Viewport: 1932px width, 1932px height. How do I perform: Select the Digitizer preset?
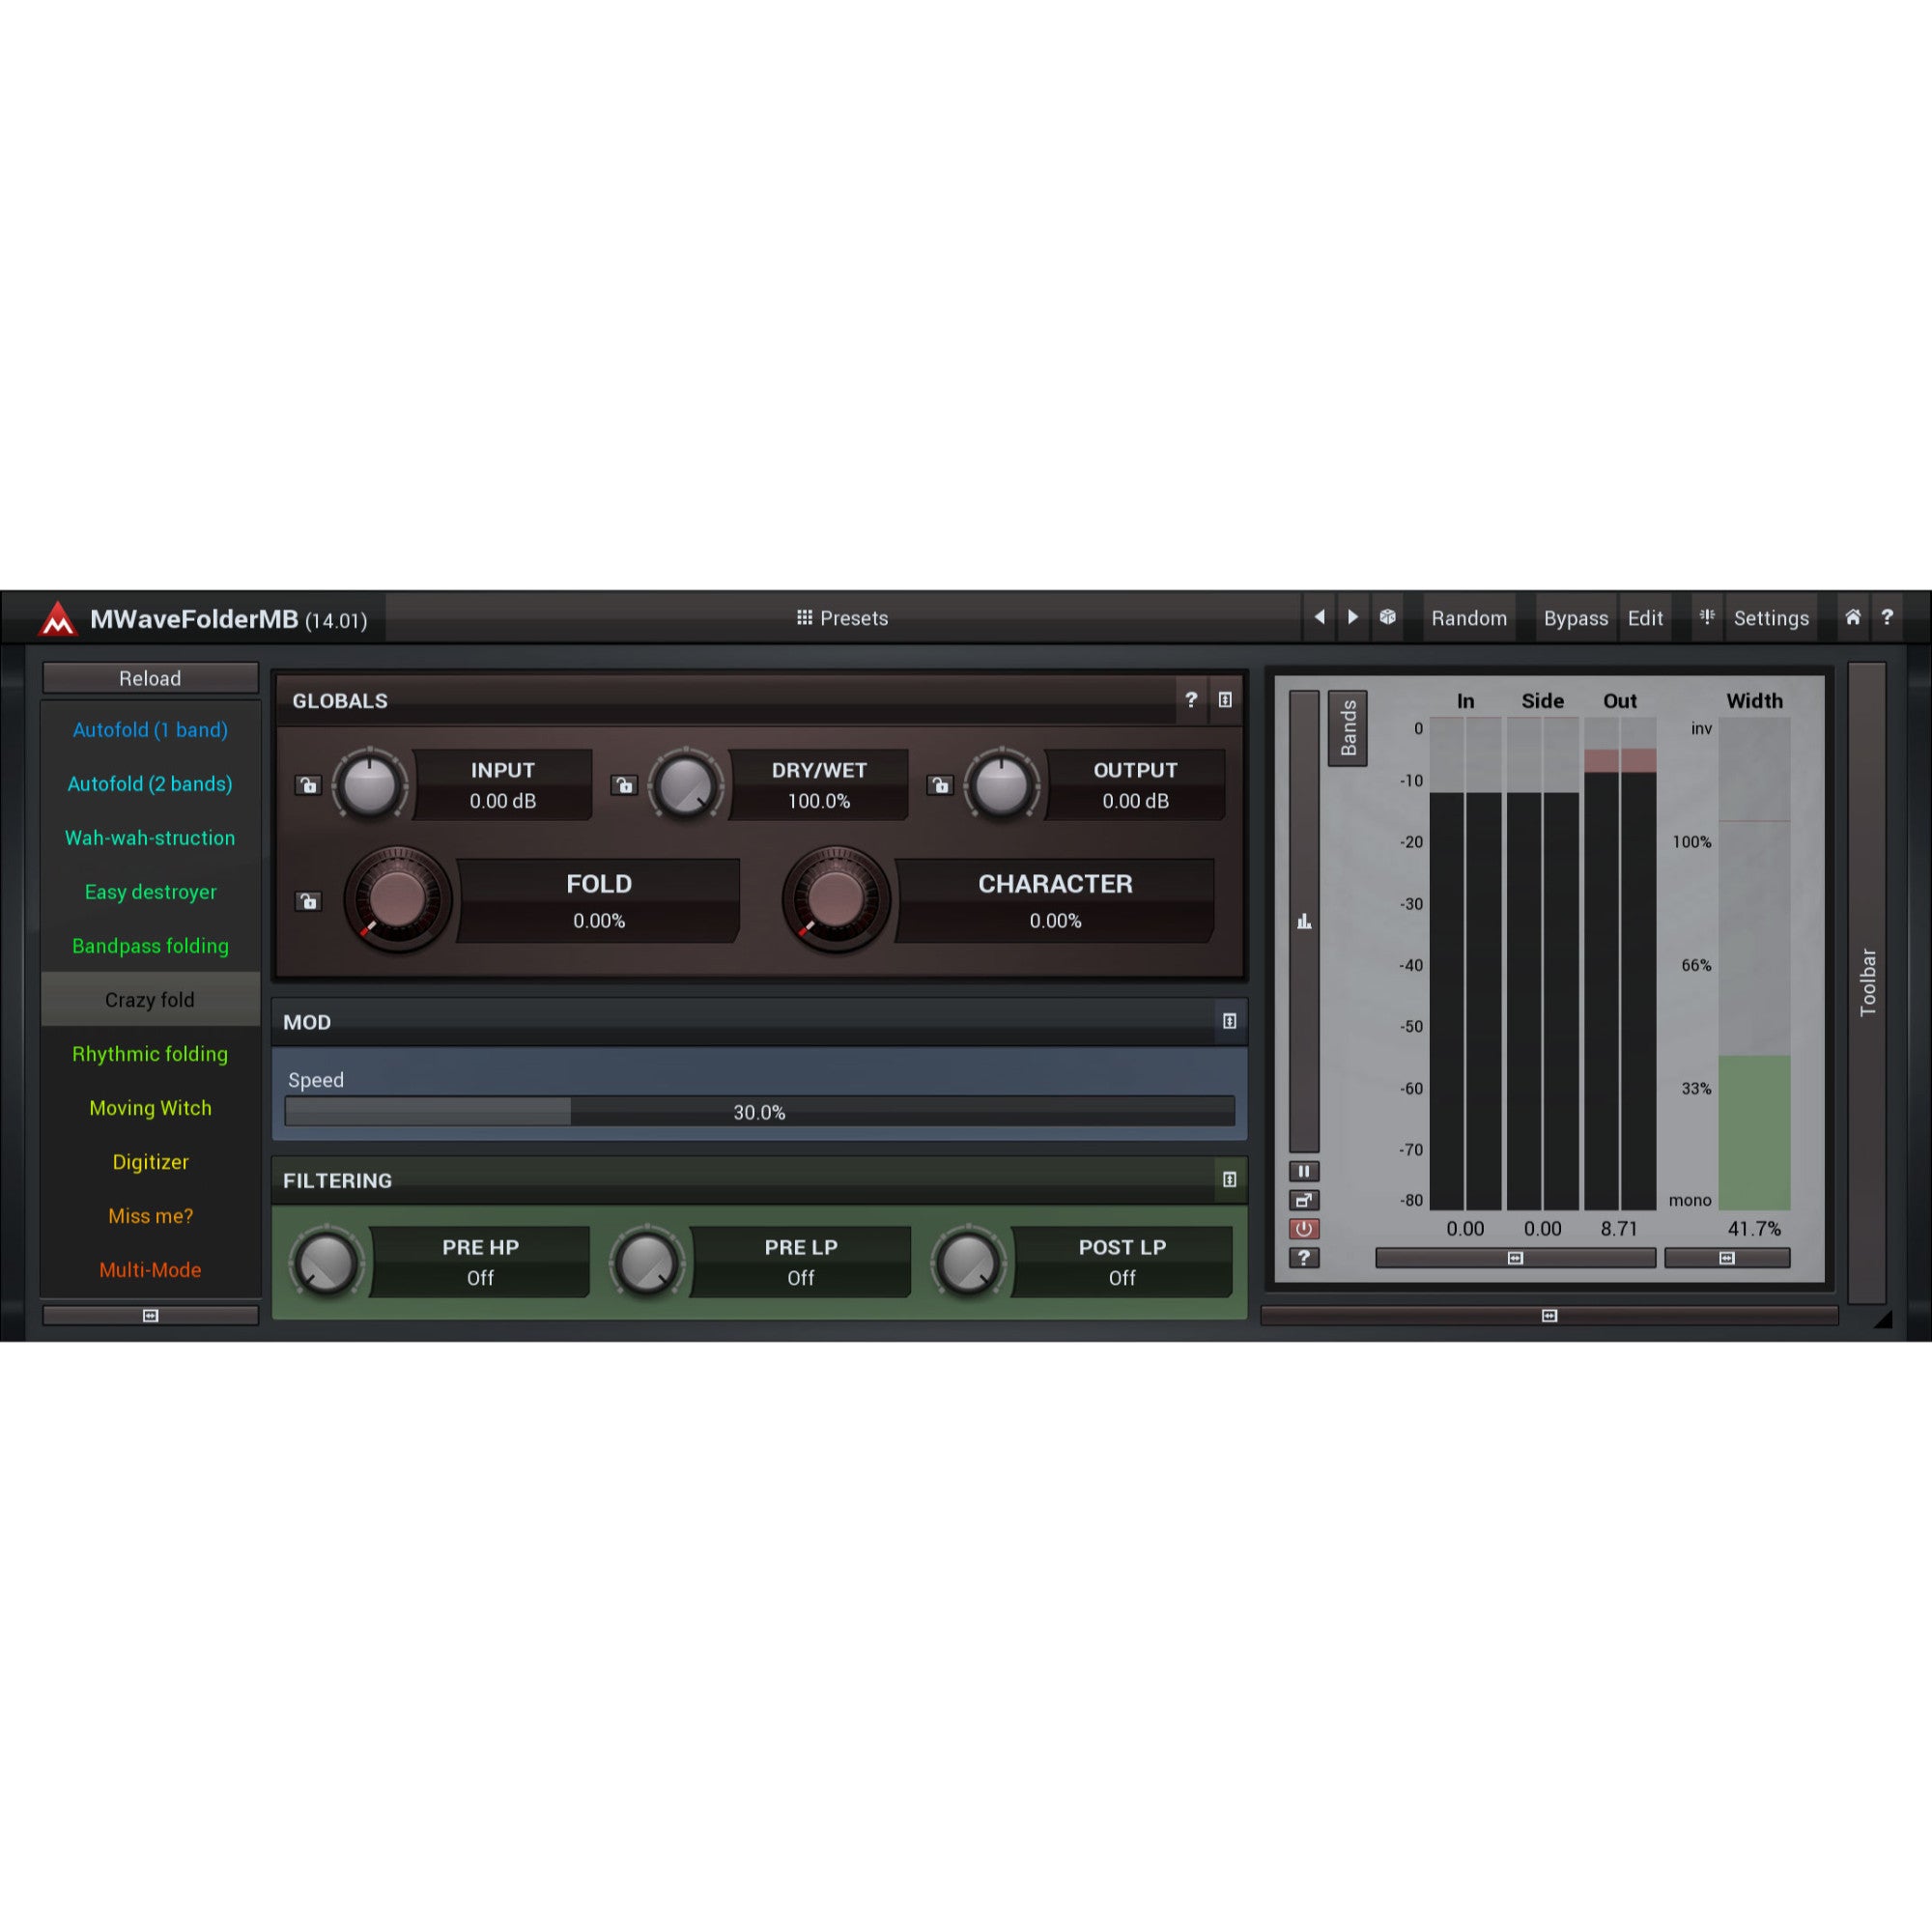150,1161
